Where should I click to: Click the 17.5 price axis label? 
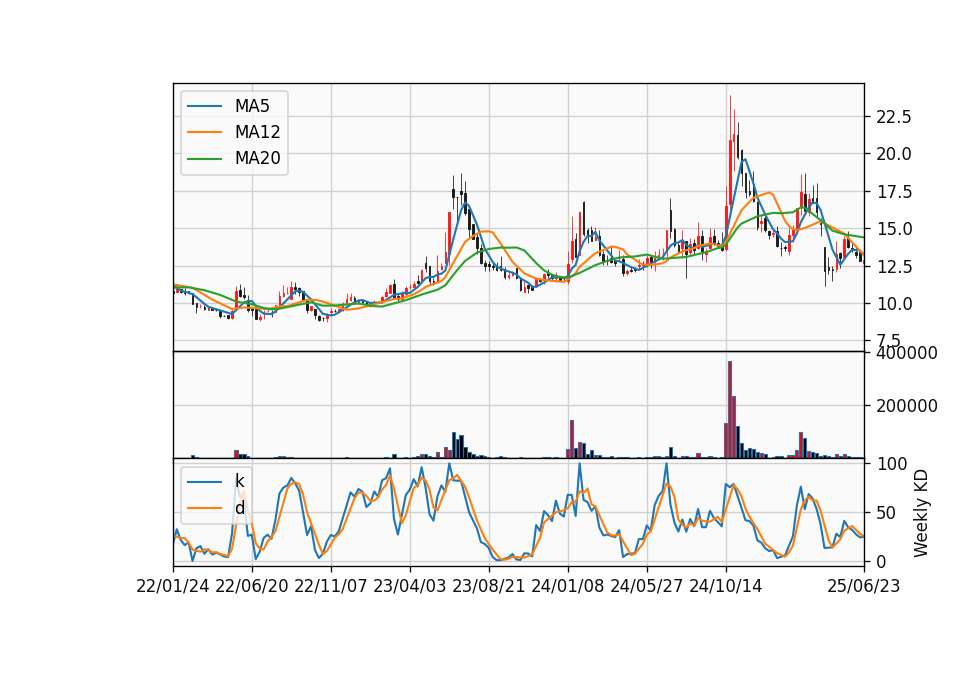894,192
